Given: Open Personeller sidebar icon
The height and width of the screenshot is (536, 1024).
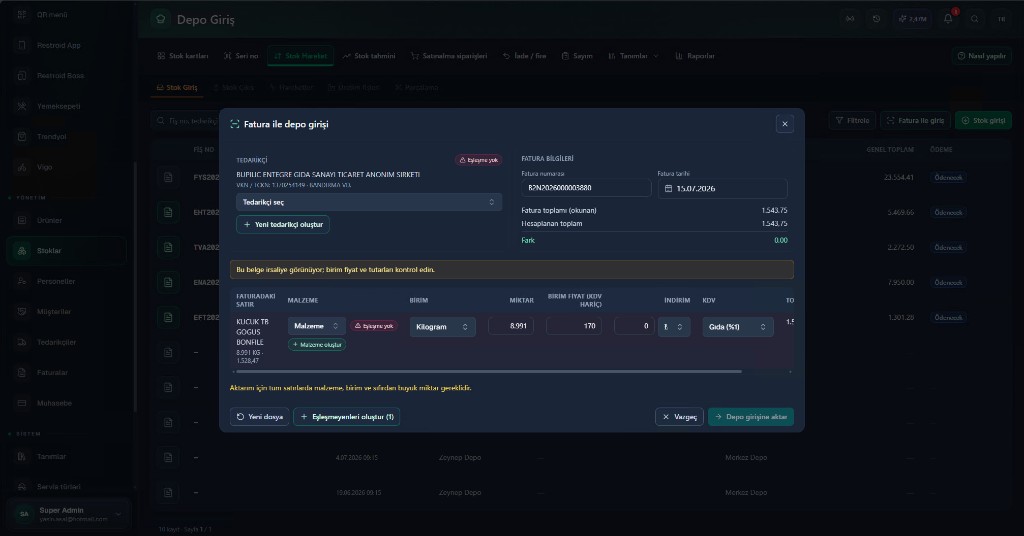Looking at the screenshot, I should 22,281.
